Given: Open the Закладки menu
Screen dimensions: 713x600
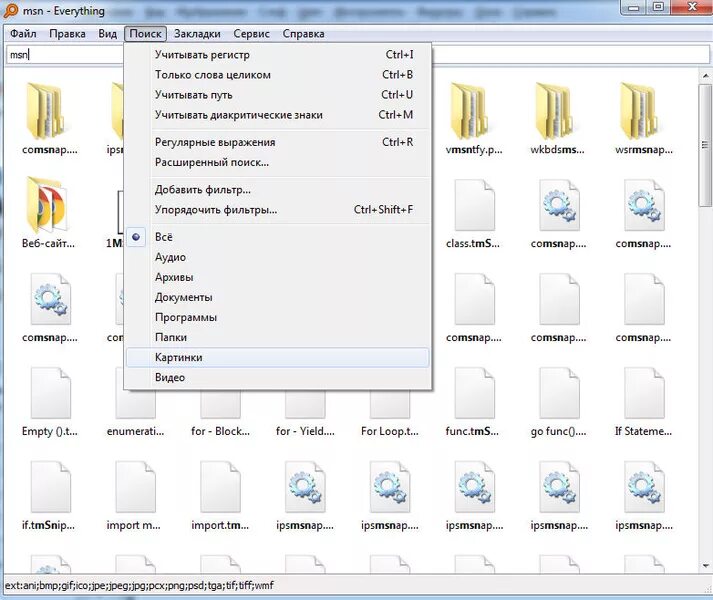Looking at the screenshot, I should (x=197, y=34).
